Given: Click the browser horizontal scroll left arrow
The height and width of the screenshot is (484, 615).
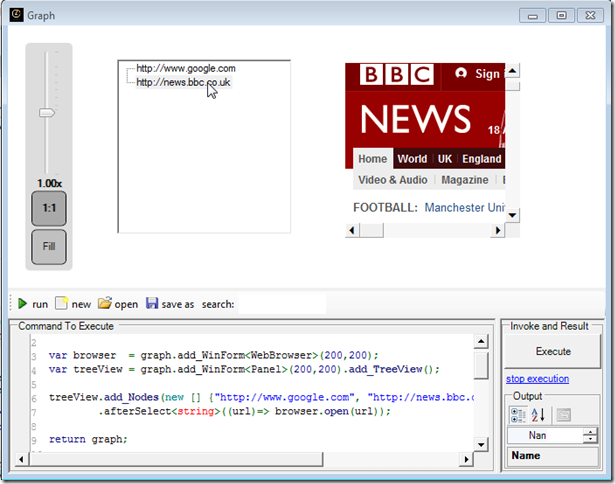Looking at the screenshot, I should [x=352, y=230].
